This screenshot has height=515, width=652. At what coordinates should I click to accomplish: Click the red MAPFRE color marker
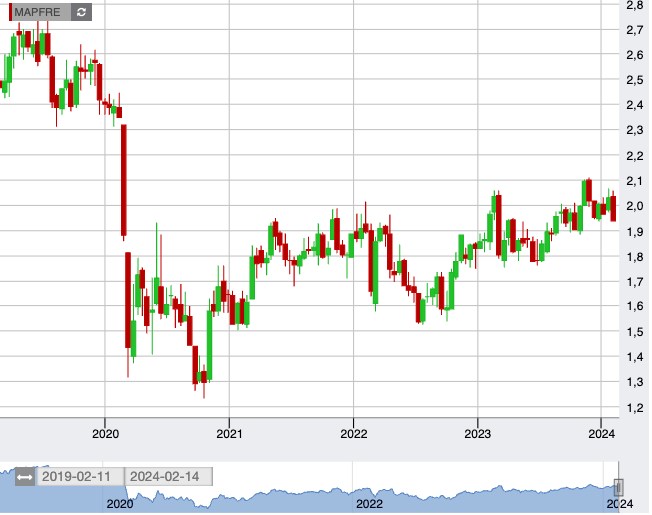pos(10,12)
